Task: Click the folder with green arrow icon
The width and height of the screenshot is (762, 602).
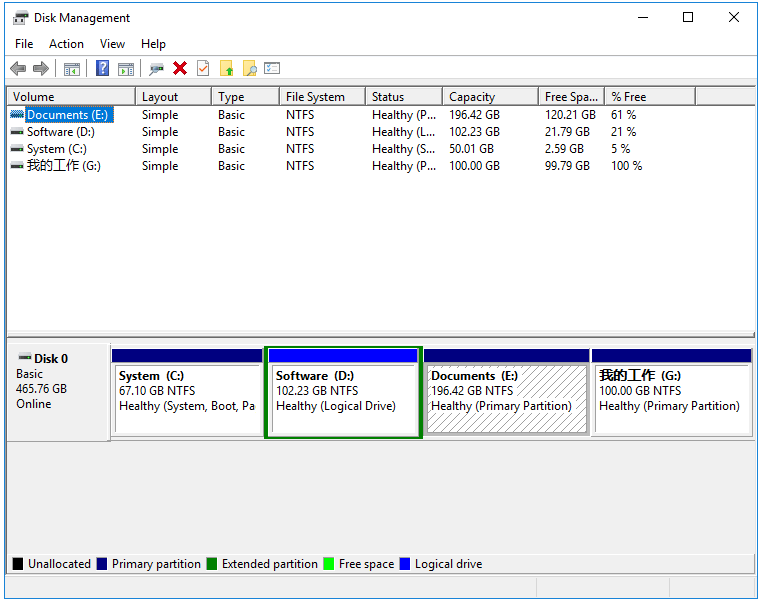Action: 226,69
